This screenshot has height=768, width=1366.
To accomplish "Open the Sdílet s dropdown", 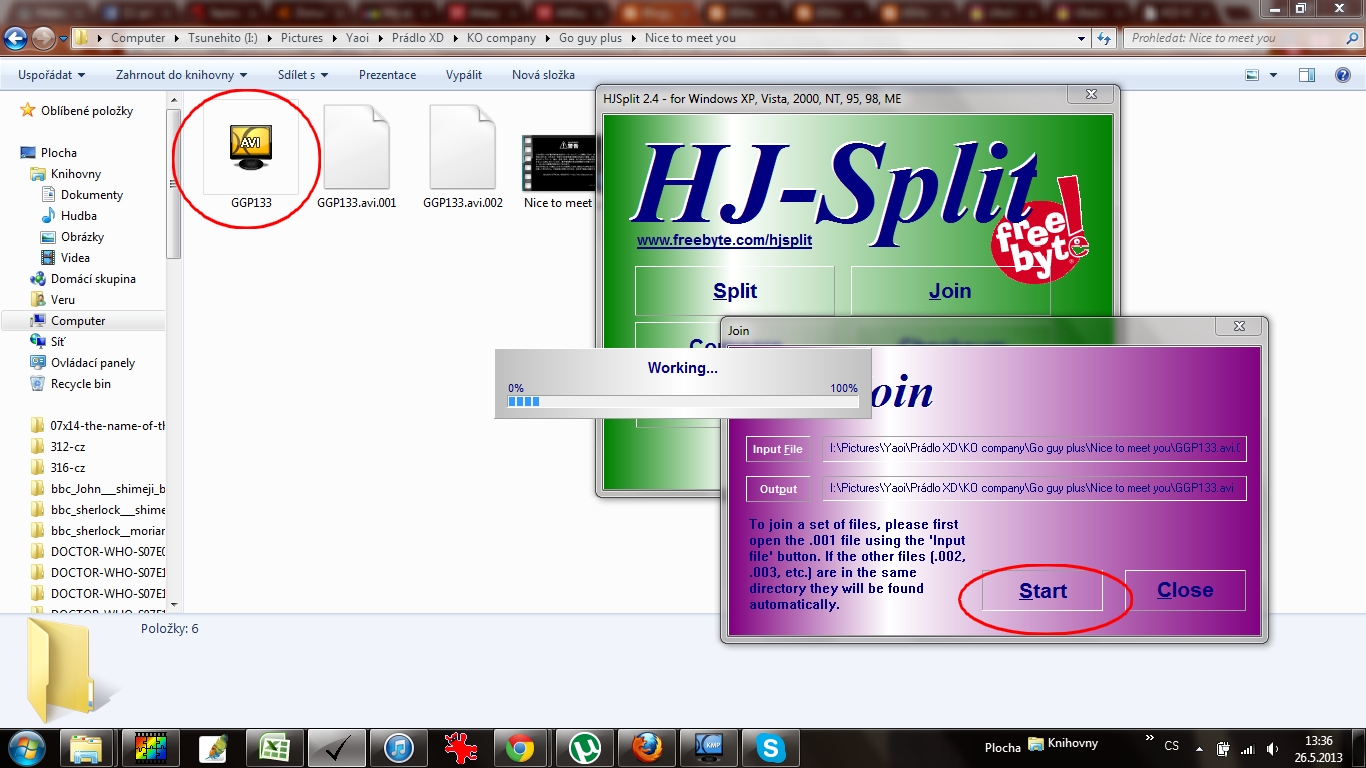I will coord(303,75).
